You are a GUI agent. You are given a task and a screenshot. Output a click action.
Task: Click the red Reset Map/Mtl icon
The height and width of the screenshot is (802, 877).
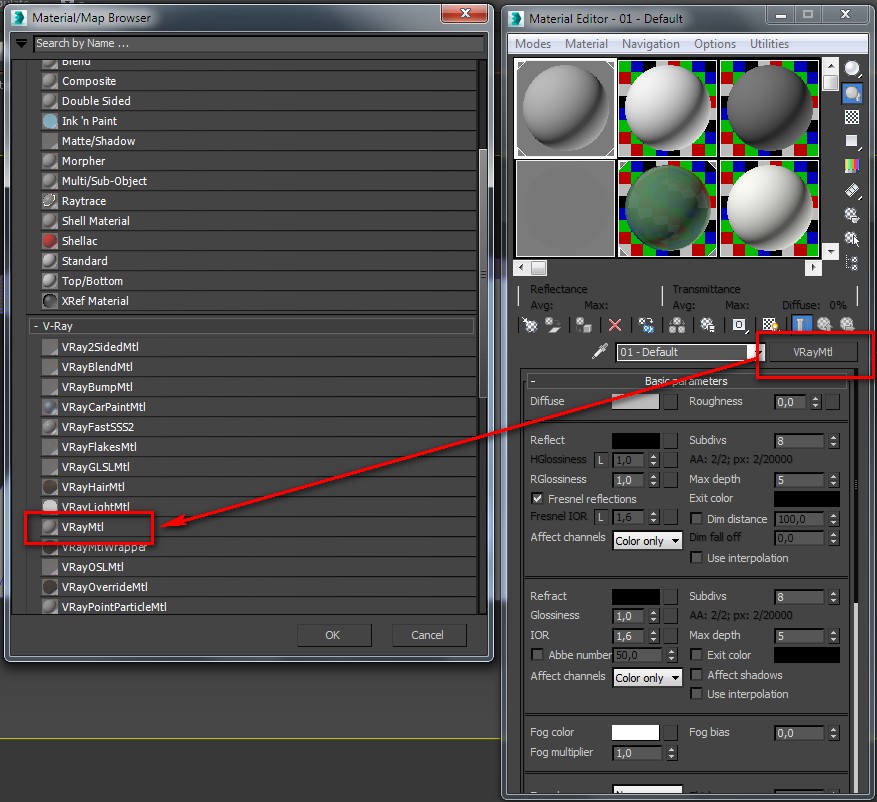tap(614, 324)
